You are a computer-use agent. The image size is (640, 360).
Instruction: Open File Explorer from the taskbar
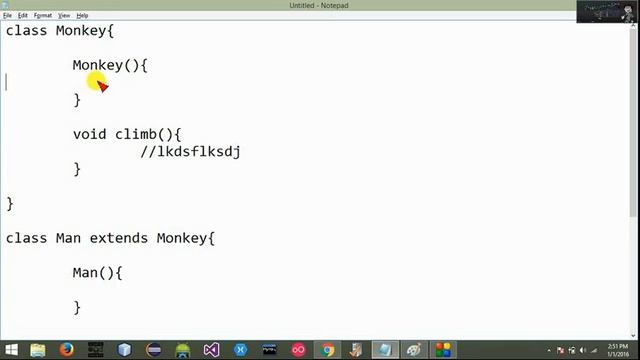tap(38, 350)
